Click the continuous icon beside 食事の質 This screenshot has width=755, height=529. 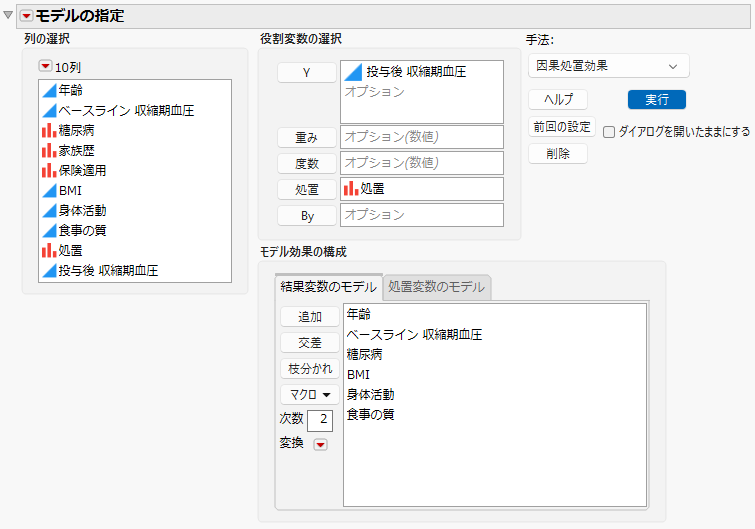pyautogui.click(x=49, y=231)
